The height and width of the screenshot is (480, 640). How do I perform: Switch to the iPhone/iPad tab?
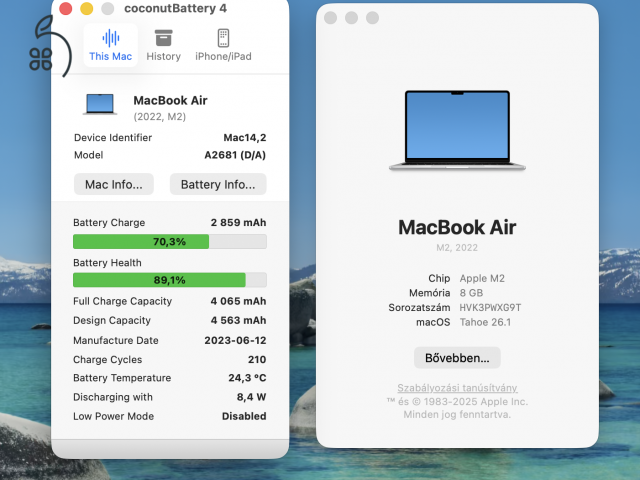(x=223, y=45)
